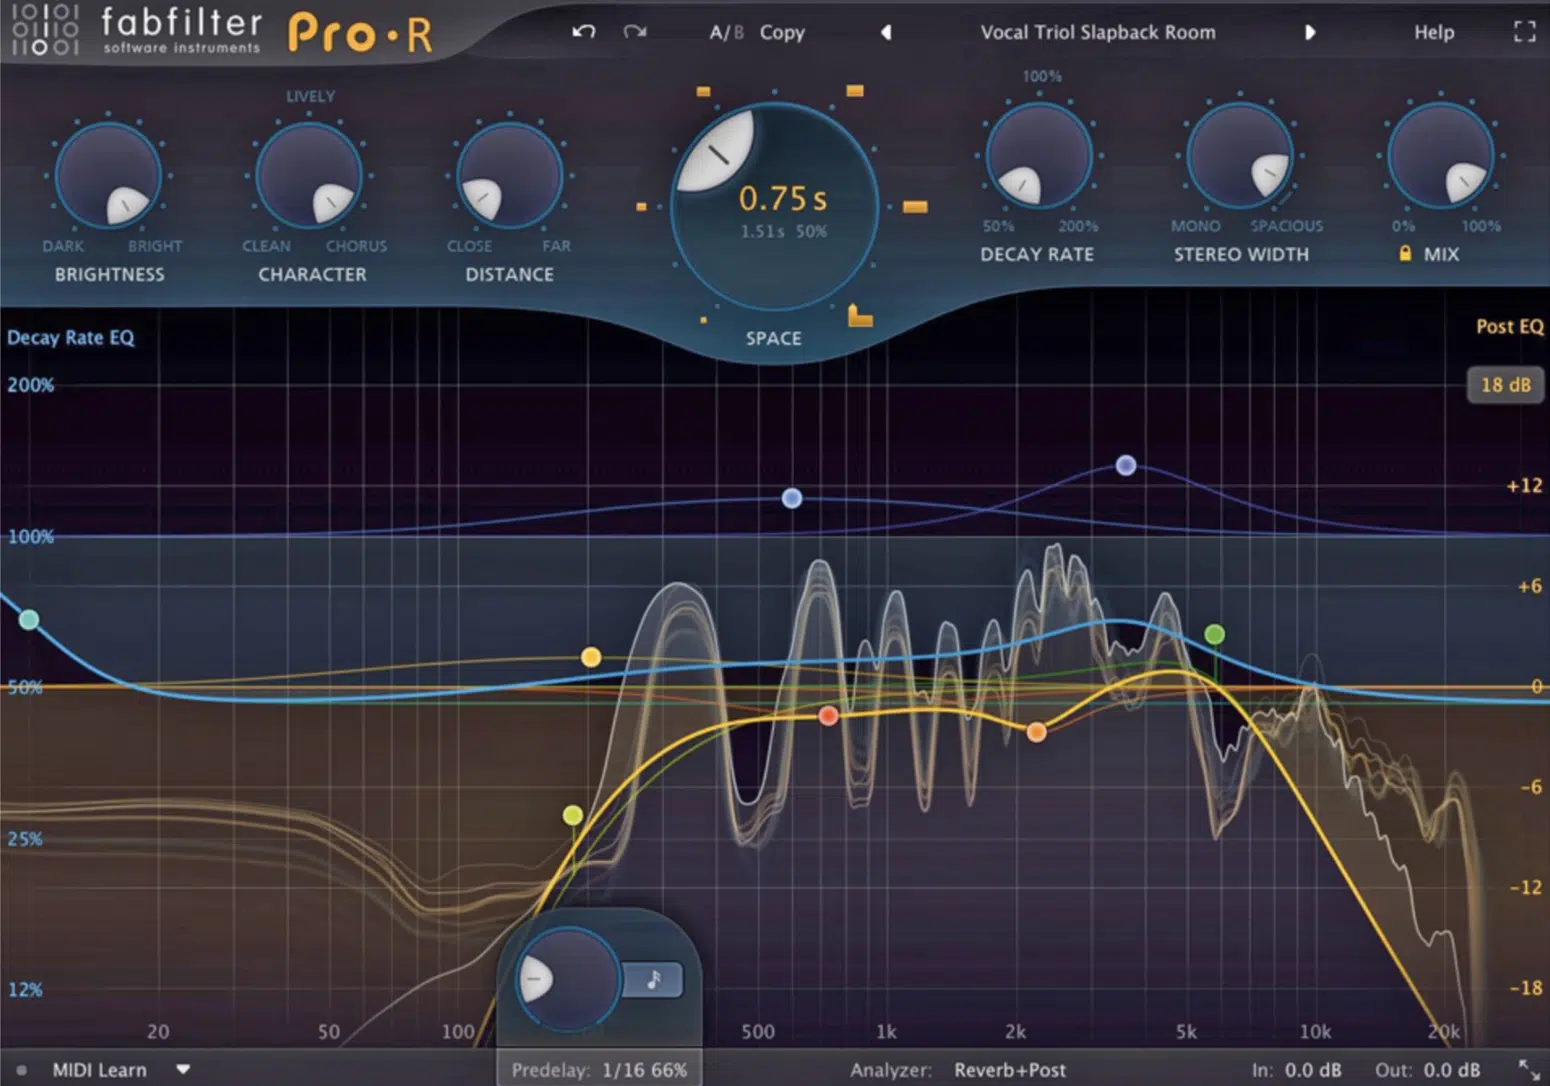
Task: Click the Copy button
Action: pos(782,32)
